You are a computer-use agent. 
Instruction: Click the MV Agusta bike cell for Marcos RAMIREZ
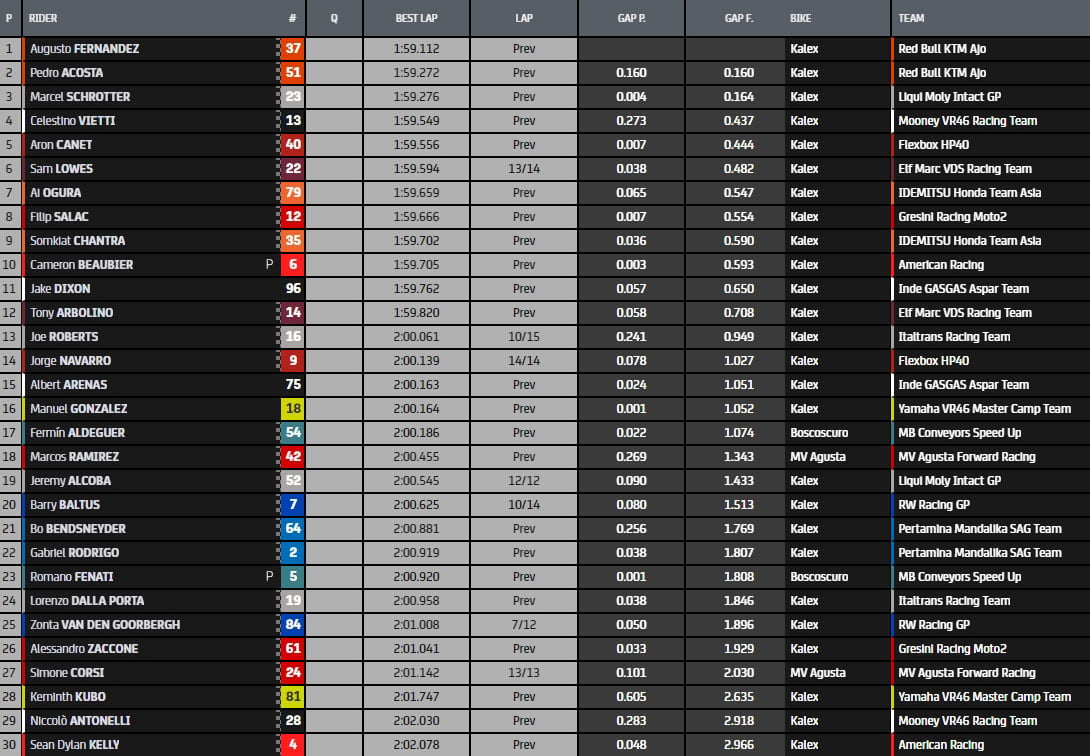pos(817,457)
